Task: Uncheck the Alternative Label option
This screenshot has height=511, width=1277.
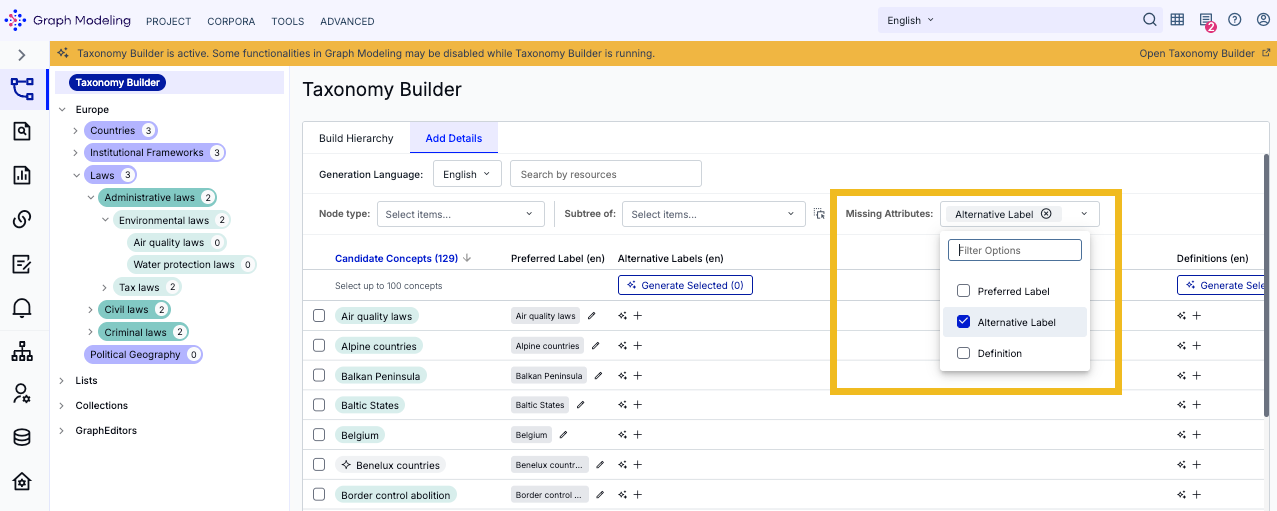Action: coord(964,322)
